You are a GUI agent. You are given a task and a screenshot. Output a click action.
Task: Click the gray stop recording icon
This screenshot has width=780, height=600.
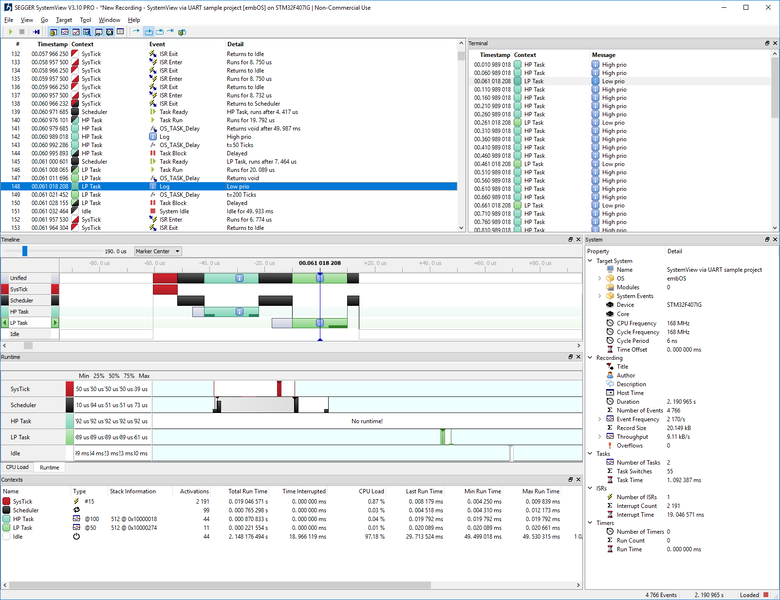22,32
